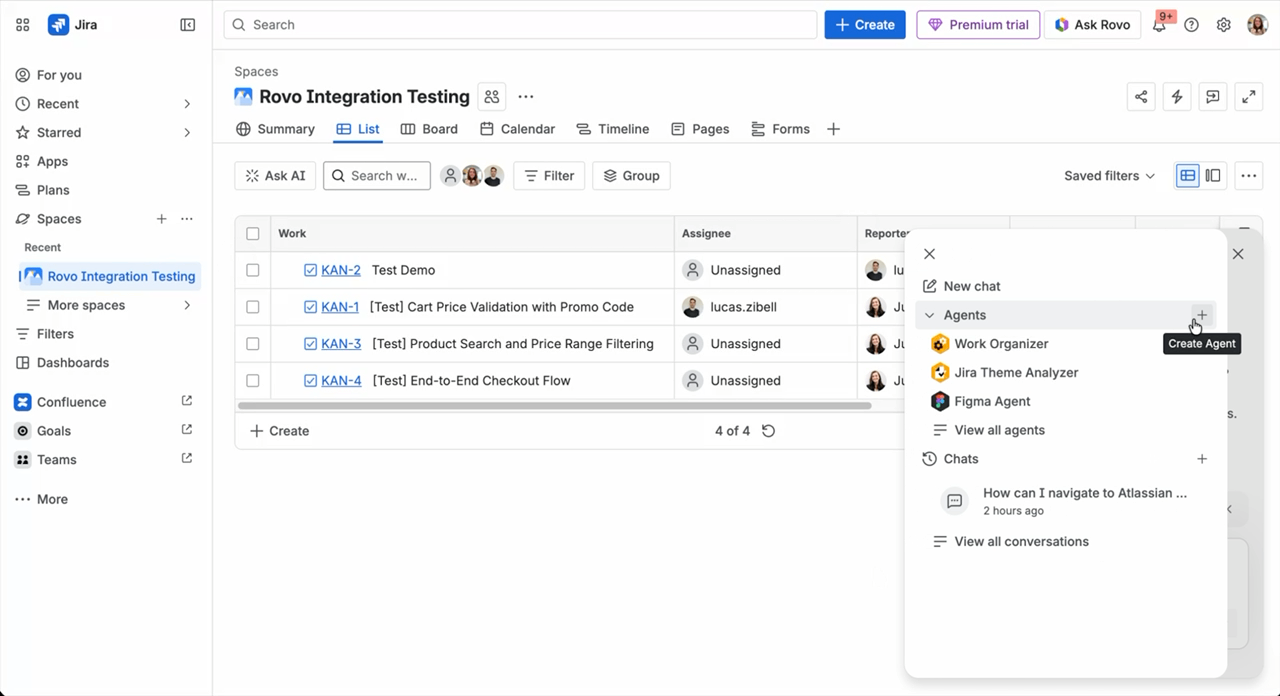Open the Help question mark icon
Viewport: 1280px width, 696px height.
1191,25
